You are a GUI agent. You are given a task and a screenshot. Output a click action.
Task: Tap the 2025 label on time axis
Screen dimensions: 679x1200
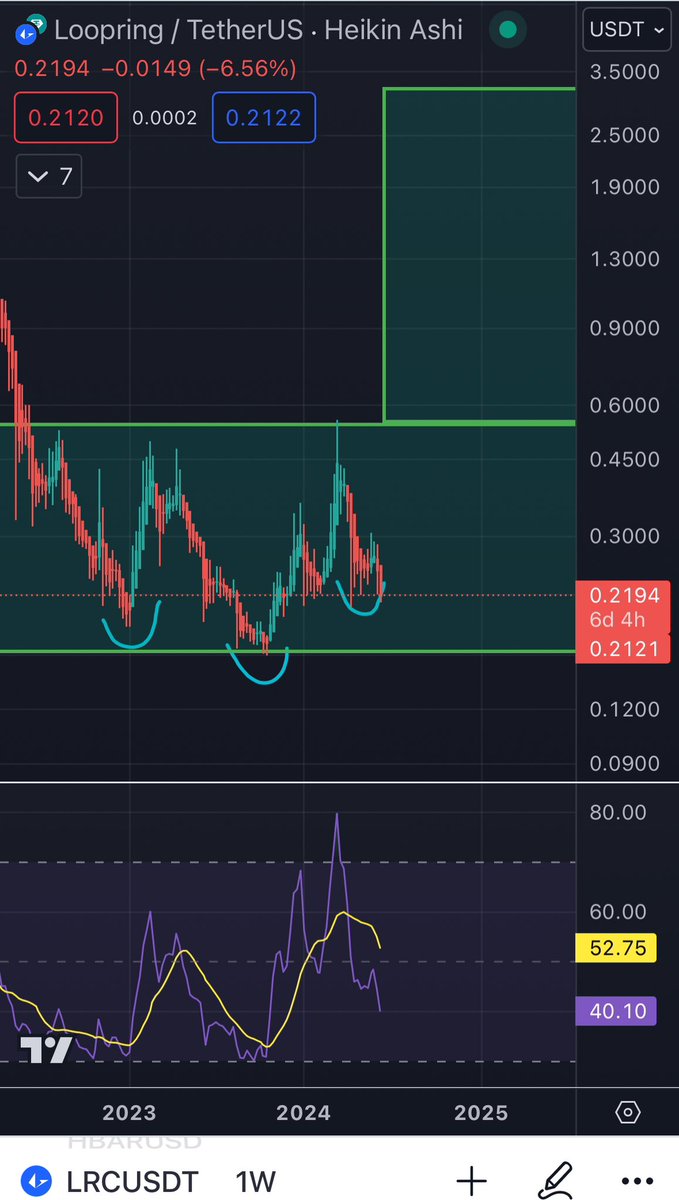[480, 1113]
